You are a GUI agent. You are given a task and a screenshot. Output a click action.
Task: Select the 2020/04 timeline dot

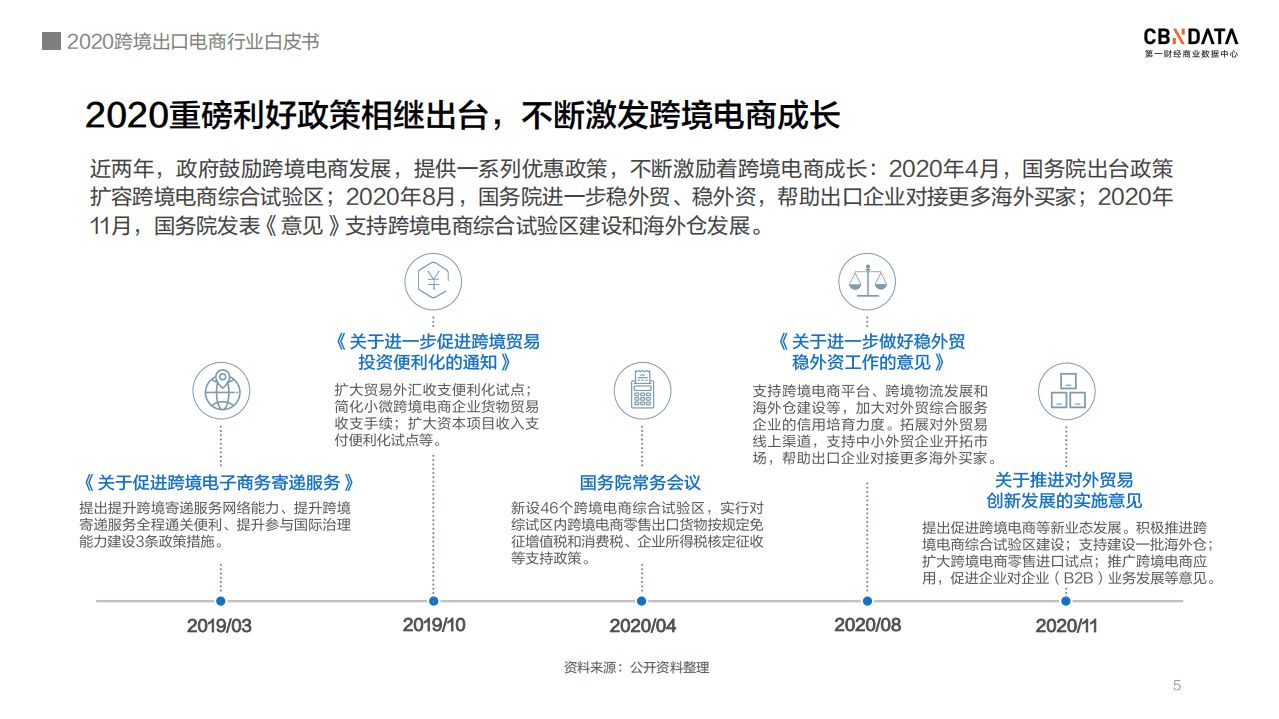tap(642, 603)
